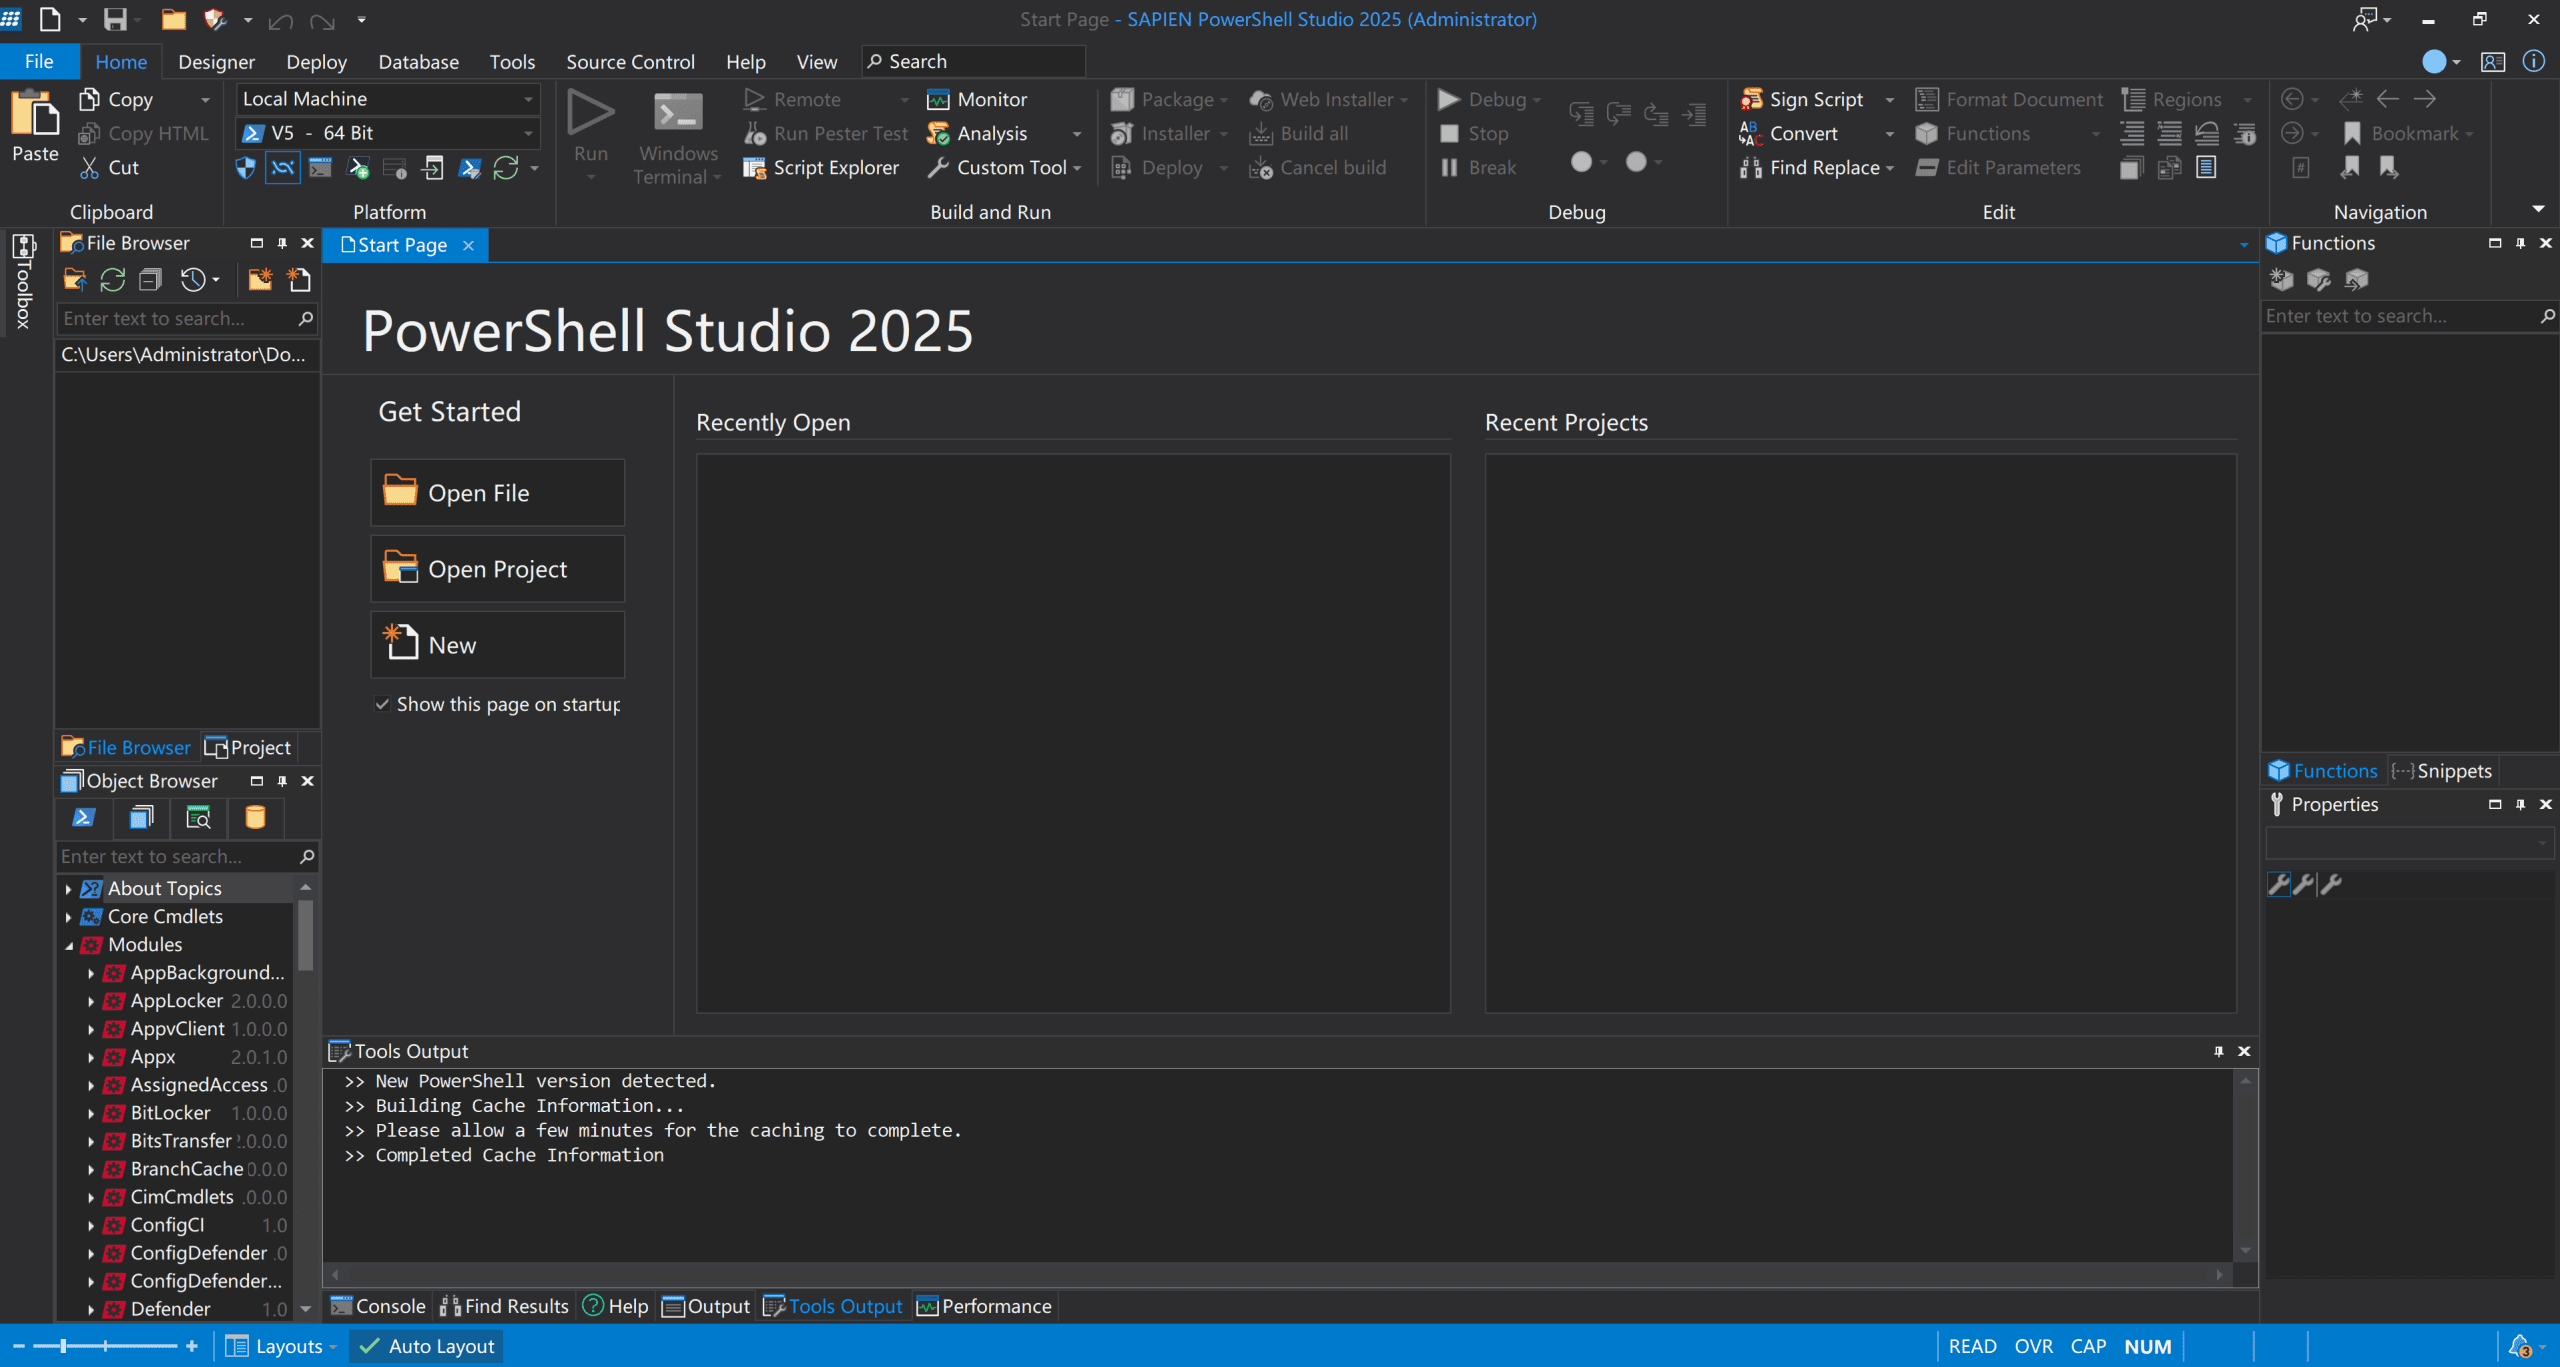Click the Find Replace binoculars icon
The image size is (2560, 1367).
point(1751,168)
